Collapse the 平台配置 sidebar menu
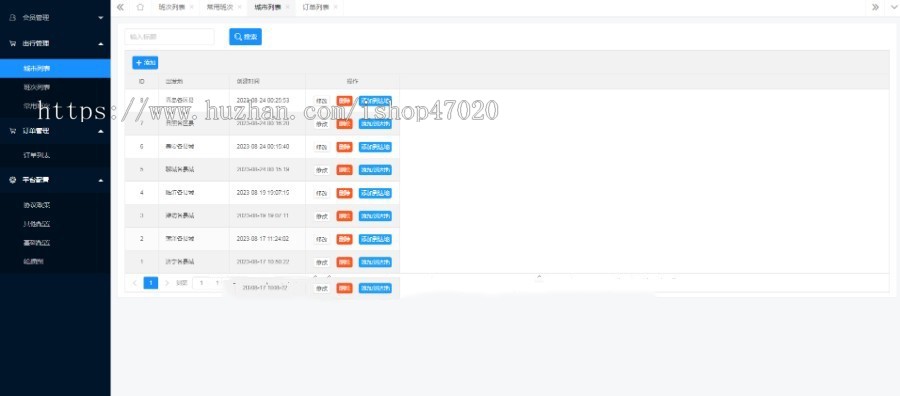The height and width of the screenshot is (396, 900). click(x=55, y=180)
